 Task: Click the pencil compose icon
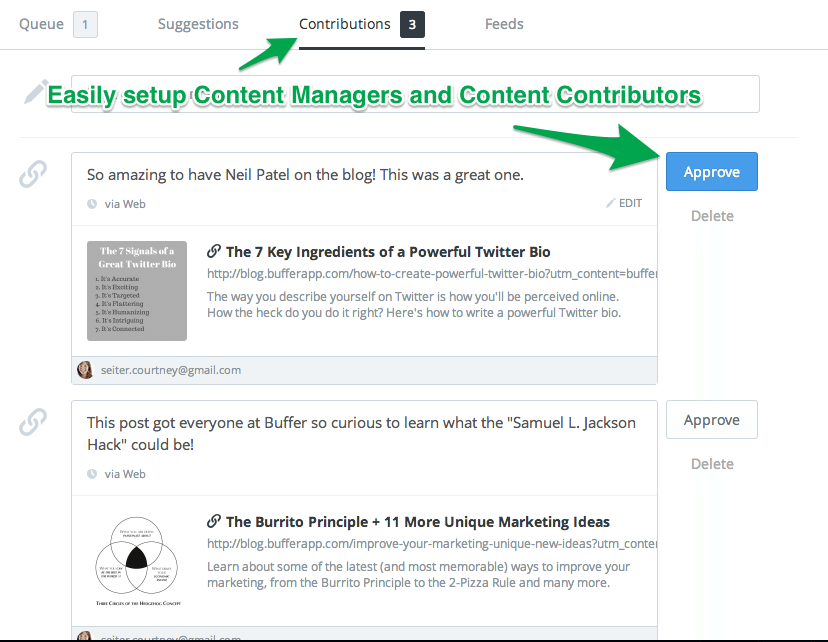point(36,92)
